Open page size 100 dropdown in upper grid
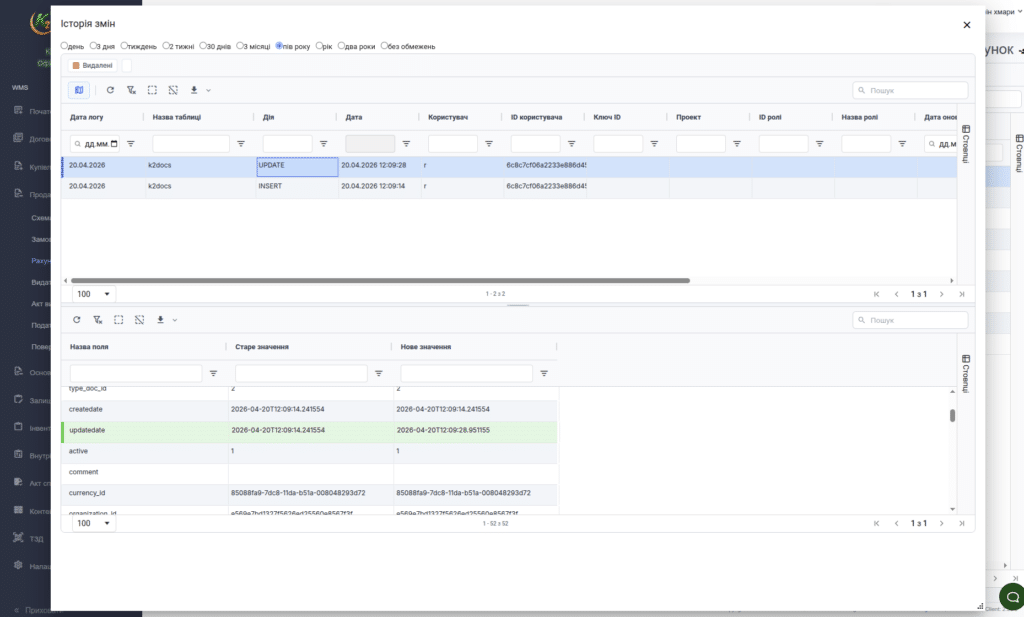This screenshot has width=1024, height=617. pyautogui.click(x=93, y=294)
